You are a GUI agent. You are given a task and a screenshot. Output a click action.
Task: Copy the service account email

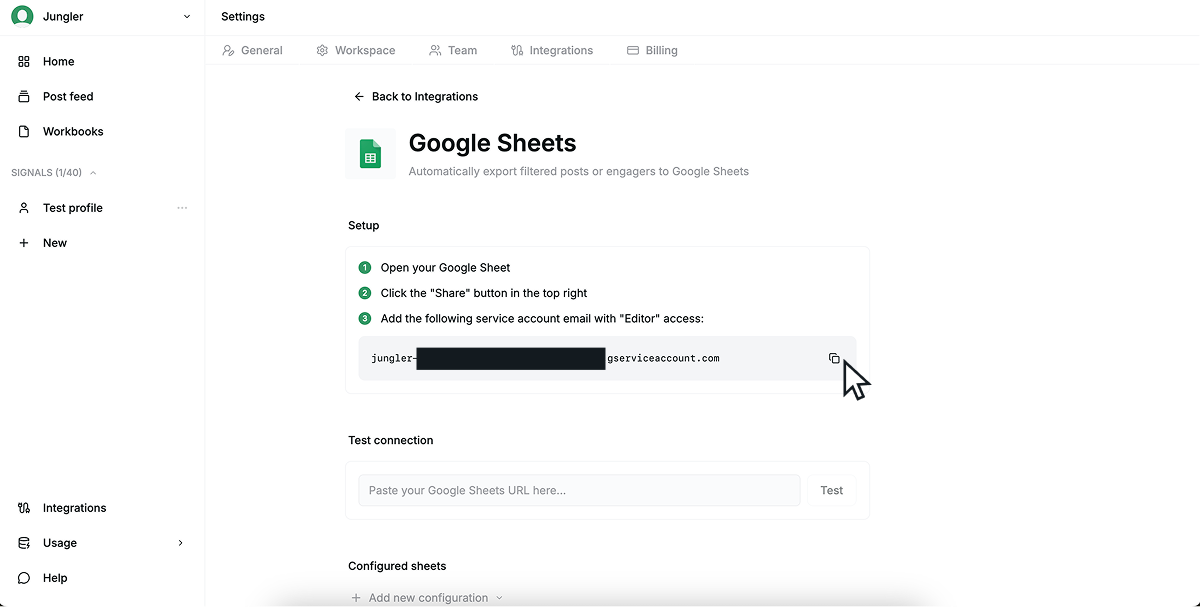pos(834,358)
